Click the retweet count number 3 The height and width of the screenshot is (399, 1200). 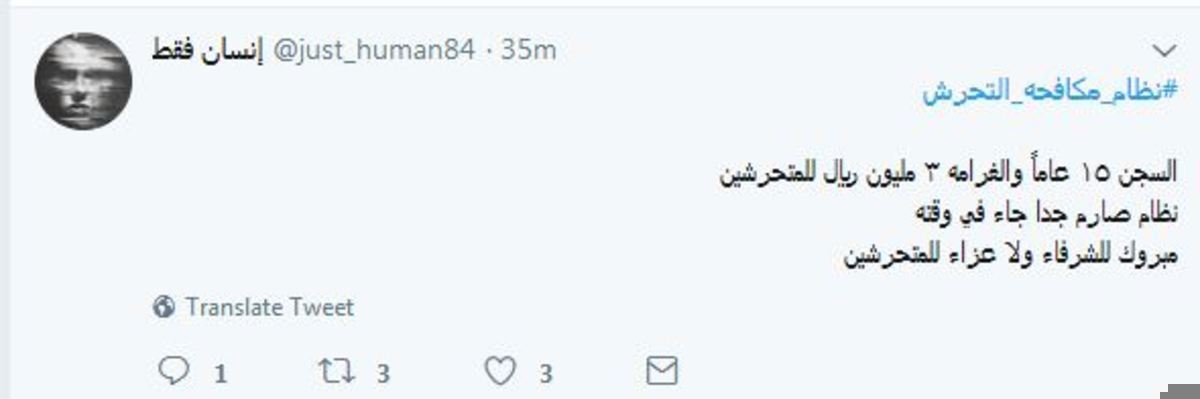point(382,375)
